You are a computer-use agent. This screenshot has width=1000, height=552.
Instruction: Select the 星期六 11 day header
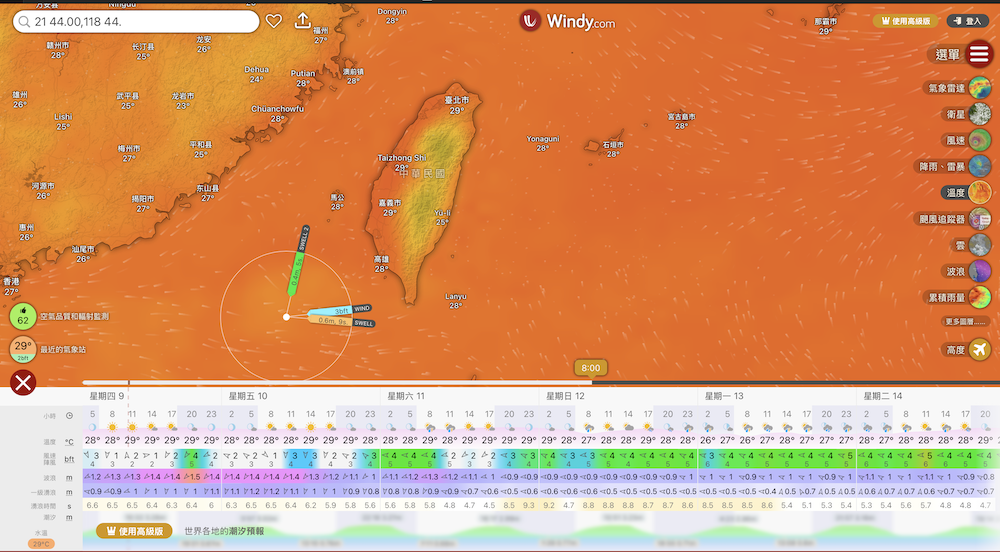point(406,396)
